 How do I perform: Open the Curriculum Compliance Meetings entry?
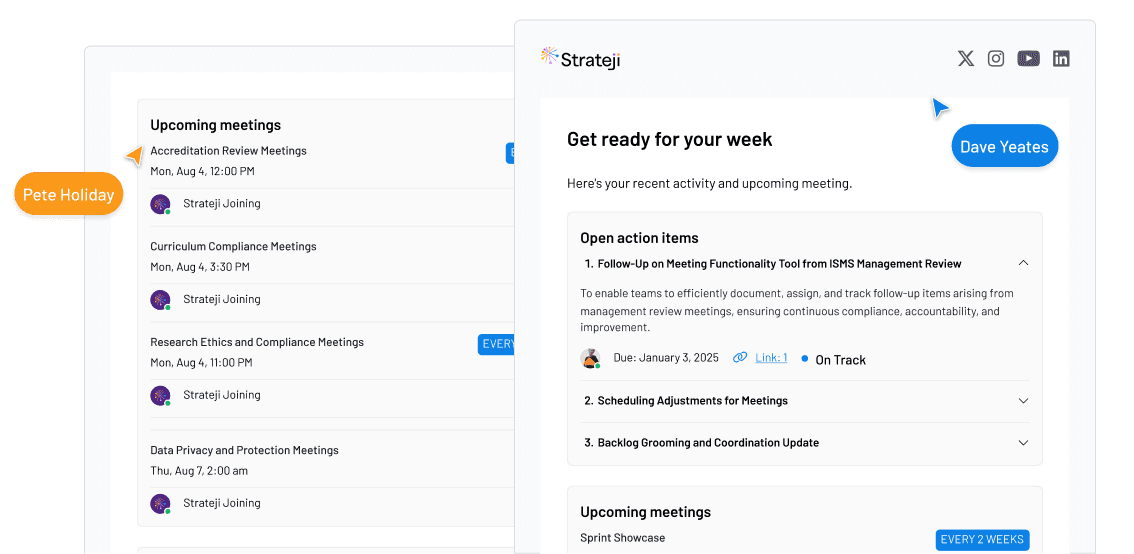tap(233, 247)
